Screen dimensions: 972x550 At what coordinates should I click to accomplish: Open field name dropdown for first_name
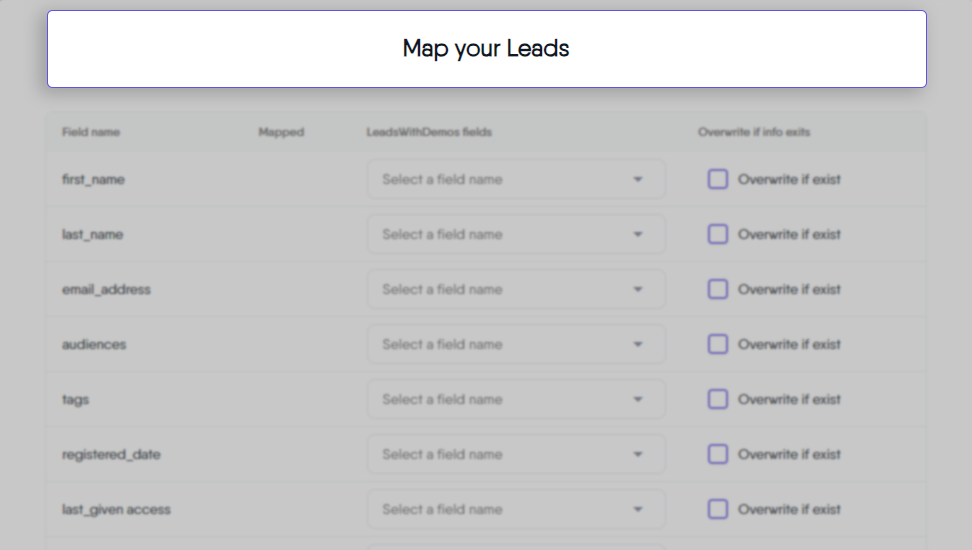tap(515, 180)
